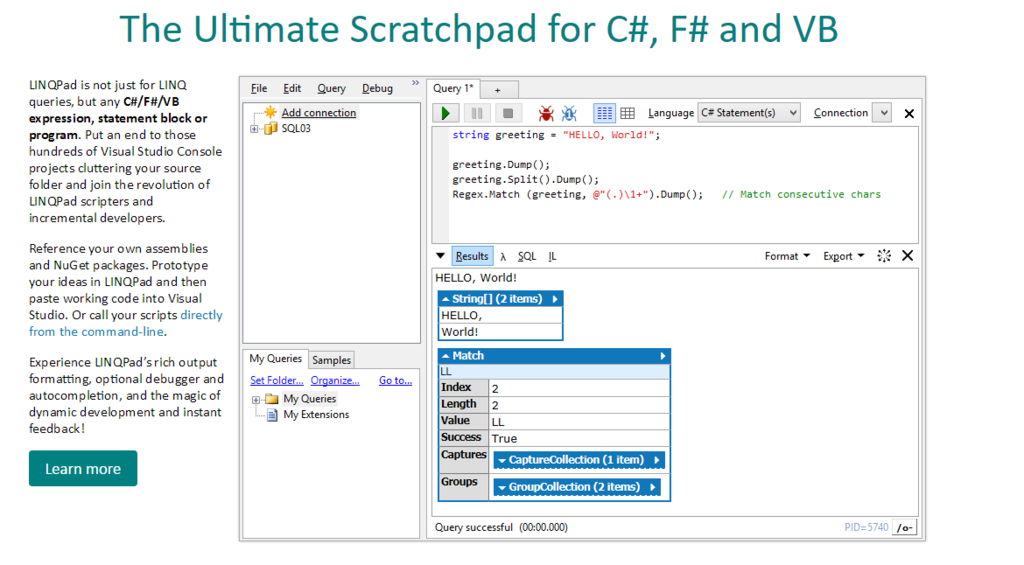The width and height of the screenshot is (1024, 565).
Task: Select data grid results view icon
Action: click(x=628, y=113)
